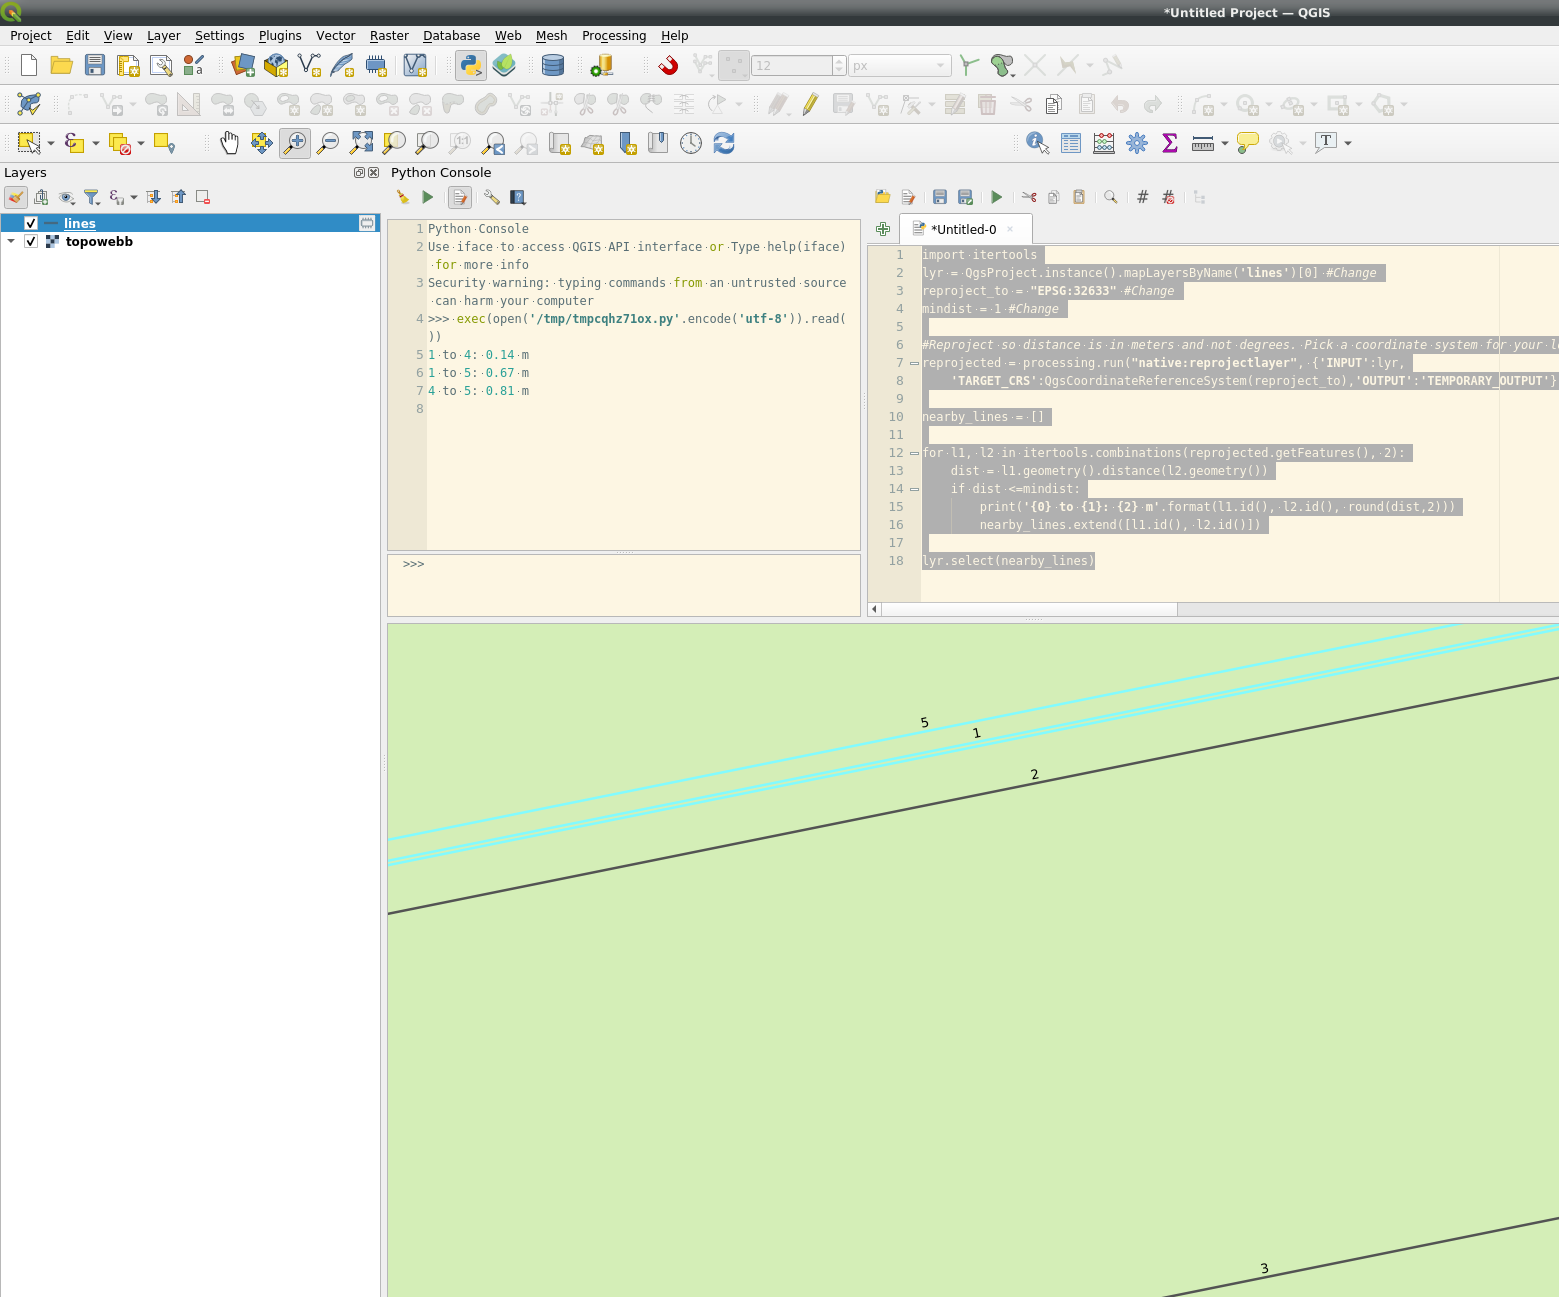Click the font size spin box value
Viewport: 1559px width, 1297px height.
click(x=791, y=66)
